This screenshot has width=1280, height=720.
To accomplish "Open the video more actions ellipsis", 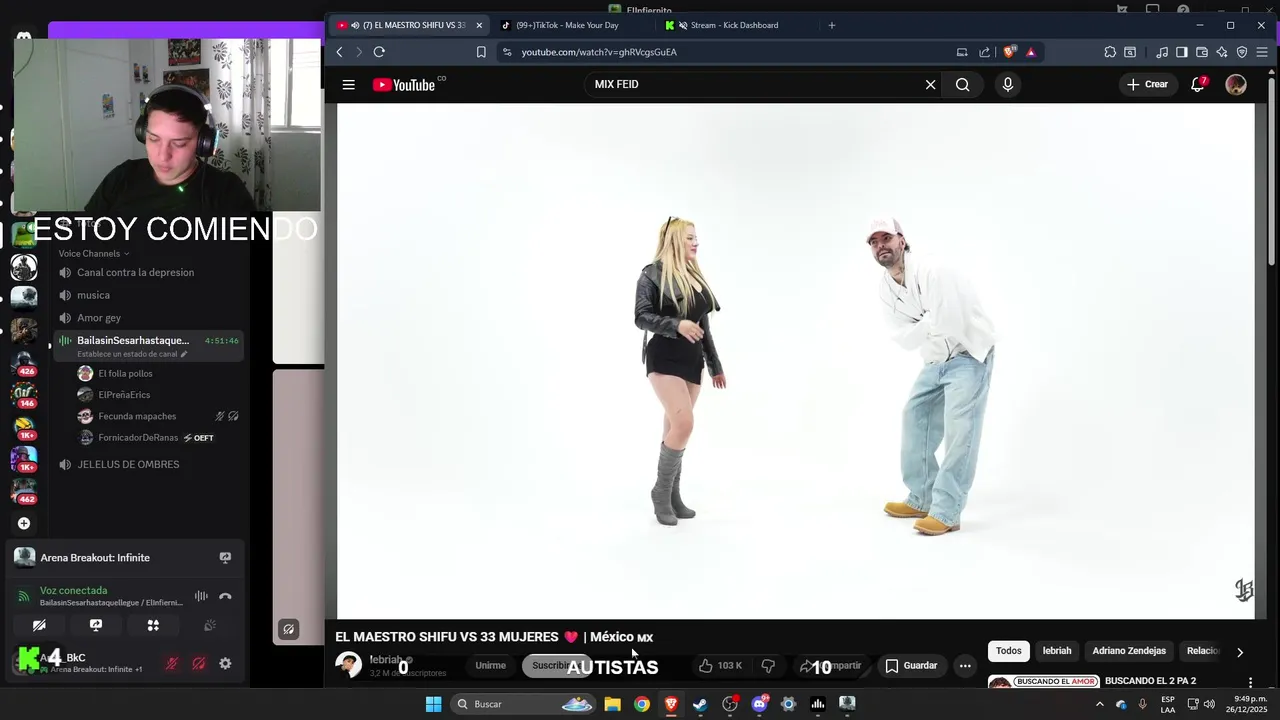I will click(x=965, y=666).
